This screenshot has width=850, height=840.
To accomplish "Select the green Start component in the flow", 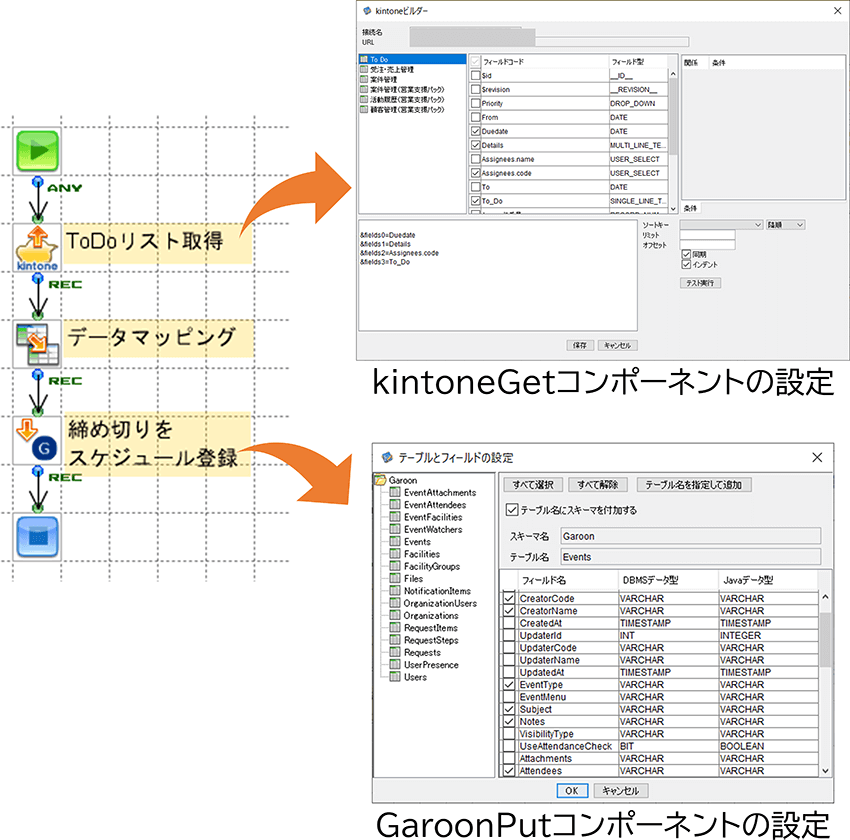I will point(37,151).
